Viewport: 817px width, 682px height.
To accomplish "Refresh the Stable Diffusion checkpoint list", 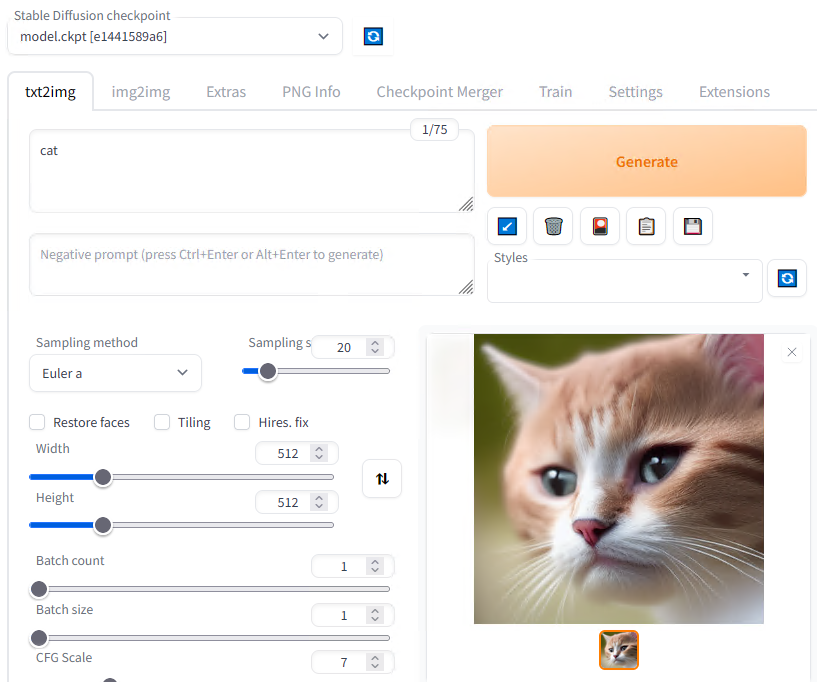I will coord(372,36).
